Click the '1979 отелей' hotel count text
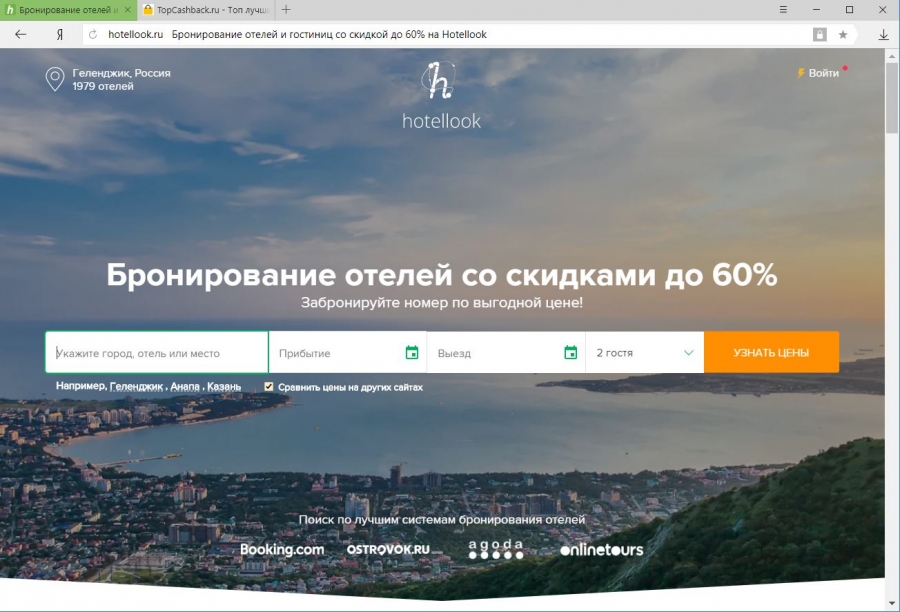This screenshot has width=900, height=612. pyautogui.click(x=103, y=86)
